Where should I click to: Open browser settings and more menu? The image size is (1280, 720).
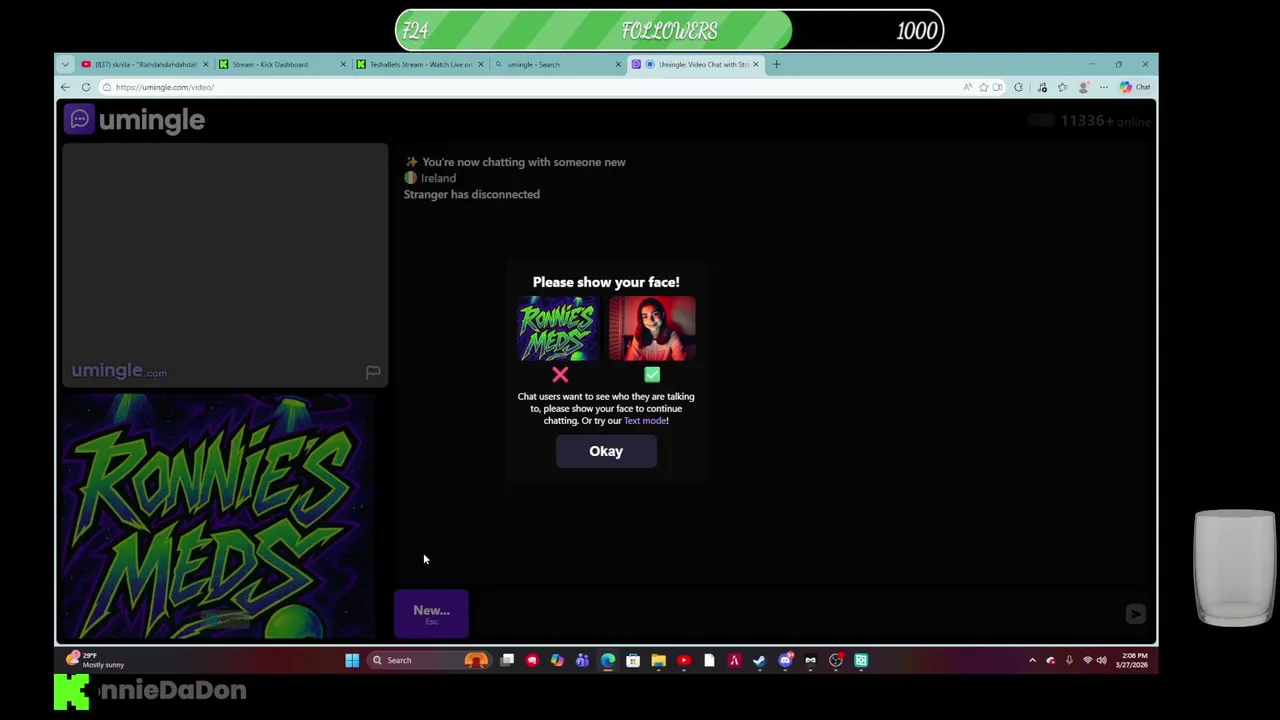point(1103,87)
